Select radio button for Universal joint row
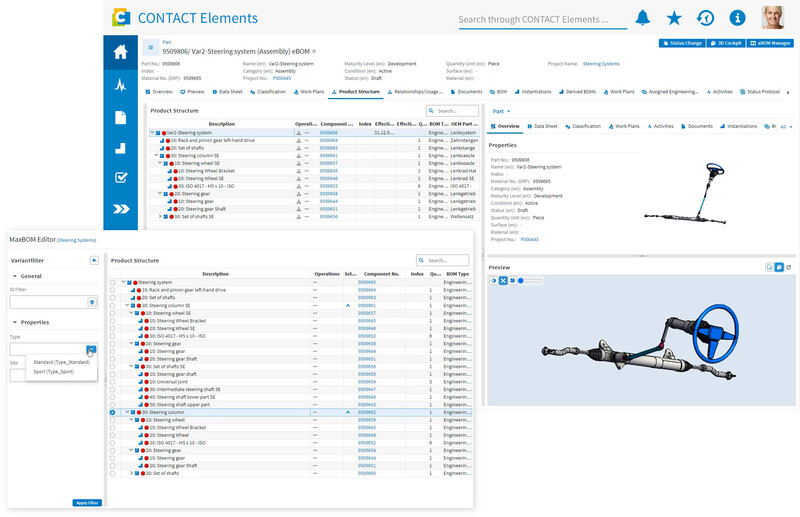 tap(112, 382)
